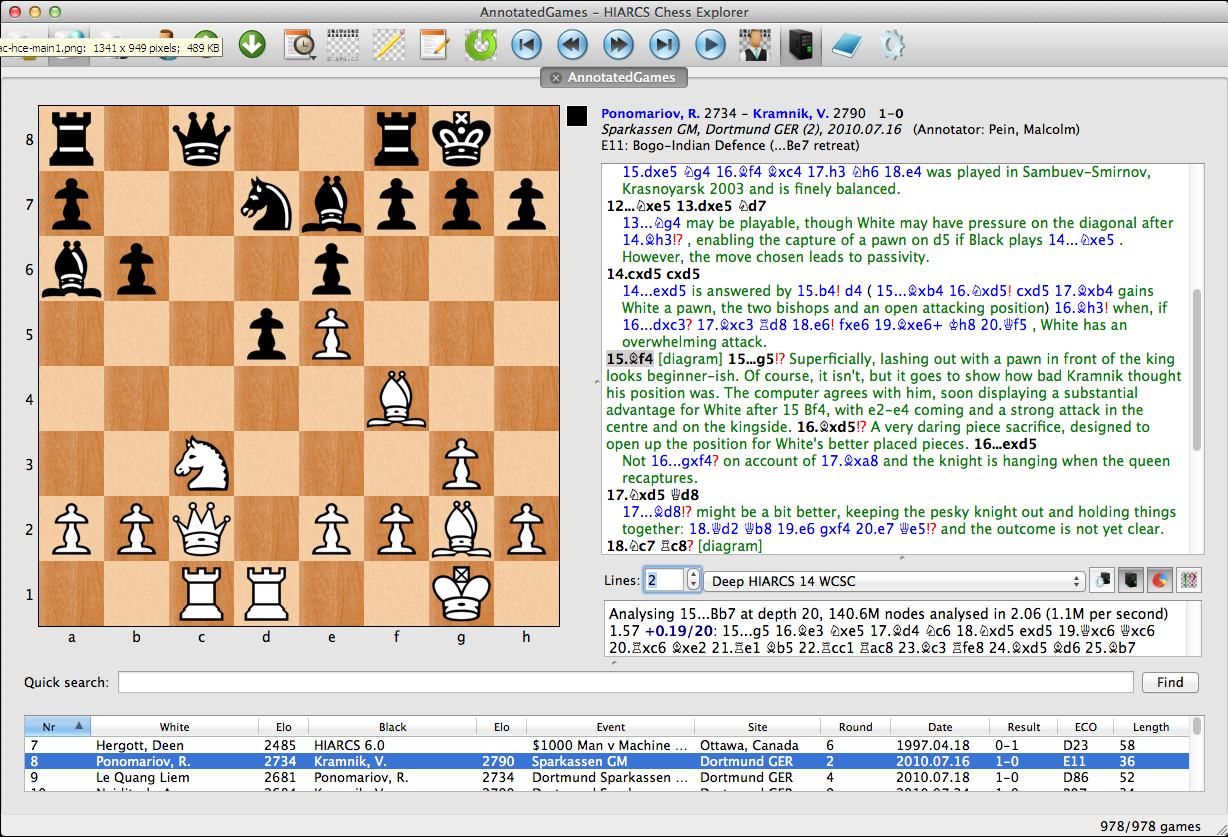Screen dimensions: 1228x837
Task: Increase Lines value using stepper arrows
Action: click(691, 575)
